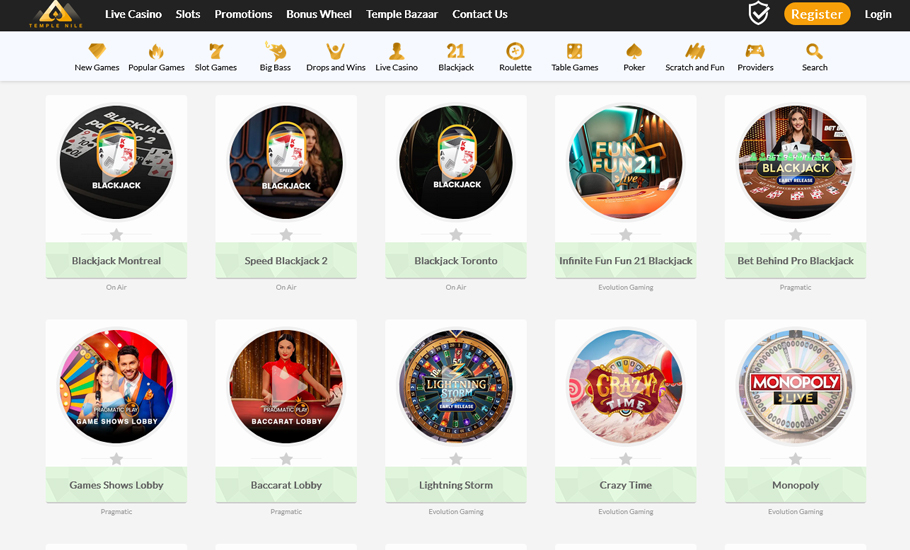This screenshot has width=910, height=550.
Task: Click Evolution Gaming under Monopoly
Action: coord(796,512)
